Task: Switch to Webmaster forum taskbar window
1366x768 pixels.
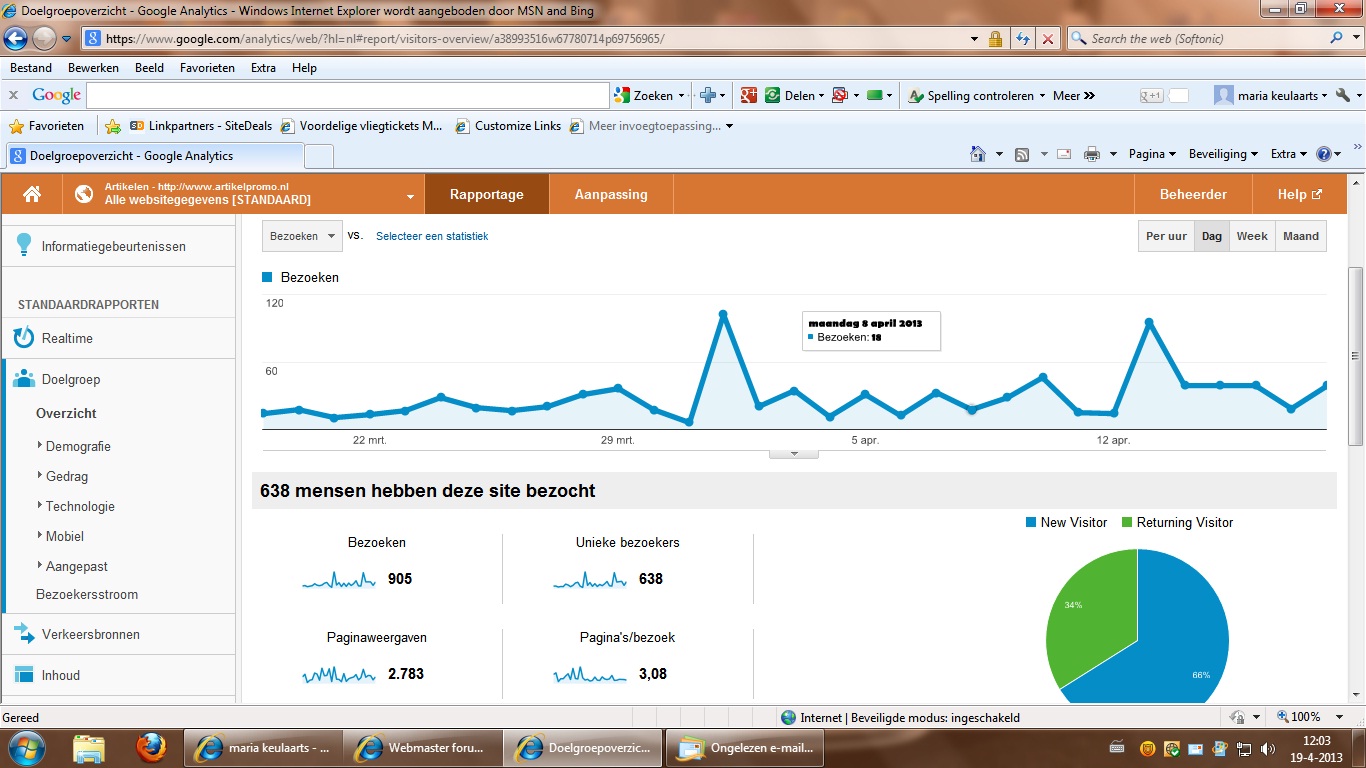Action: 421,747
